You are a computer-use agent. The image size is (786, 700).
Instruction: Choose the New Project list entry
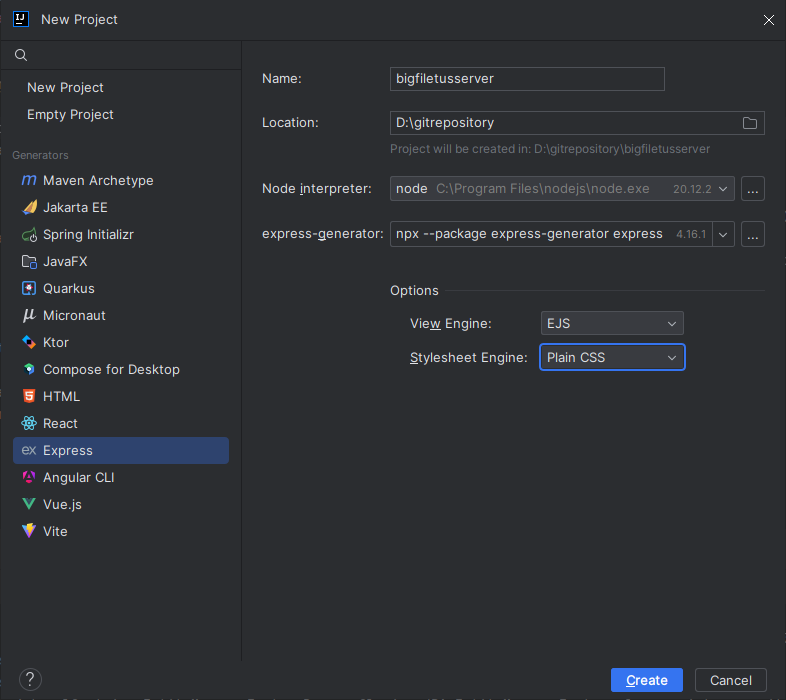[65, 88]
